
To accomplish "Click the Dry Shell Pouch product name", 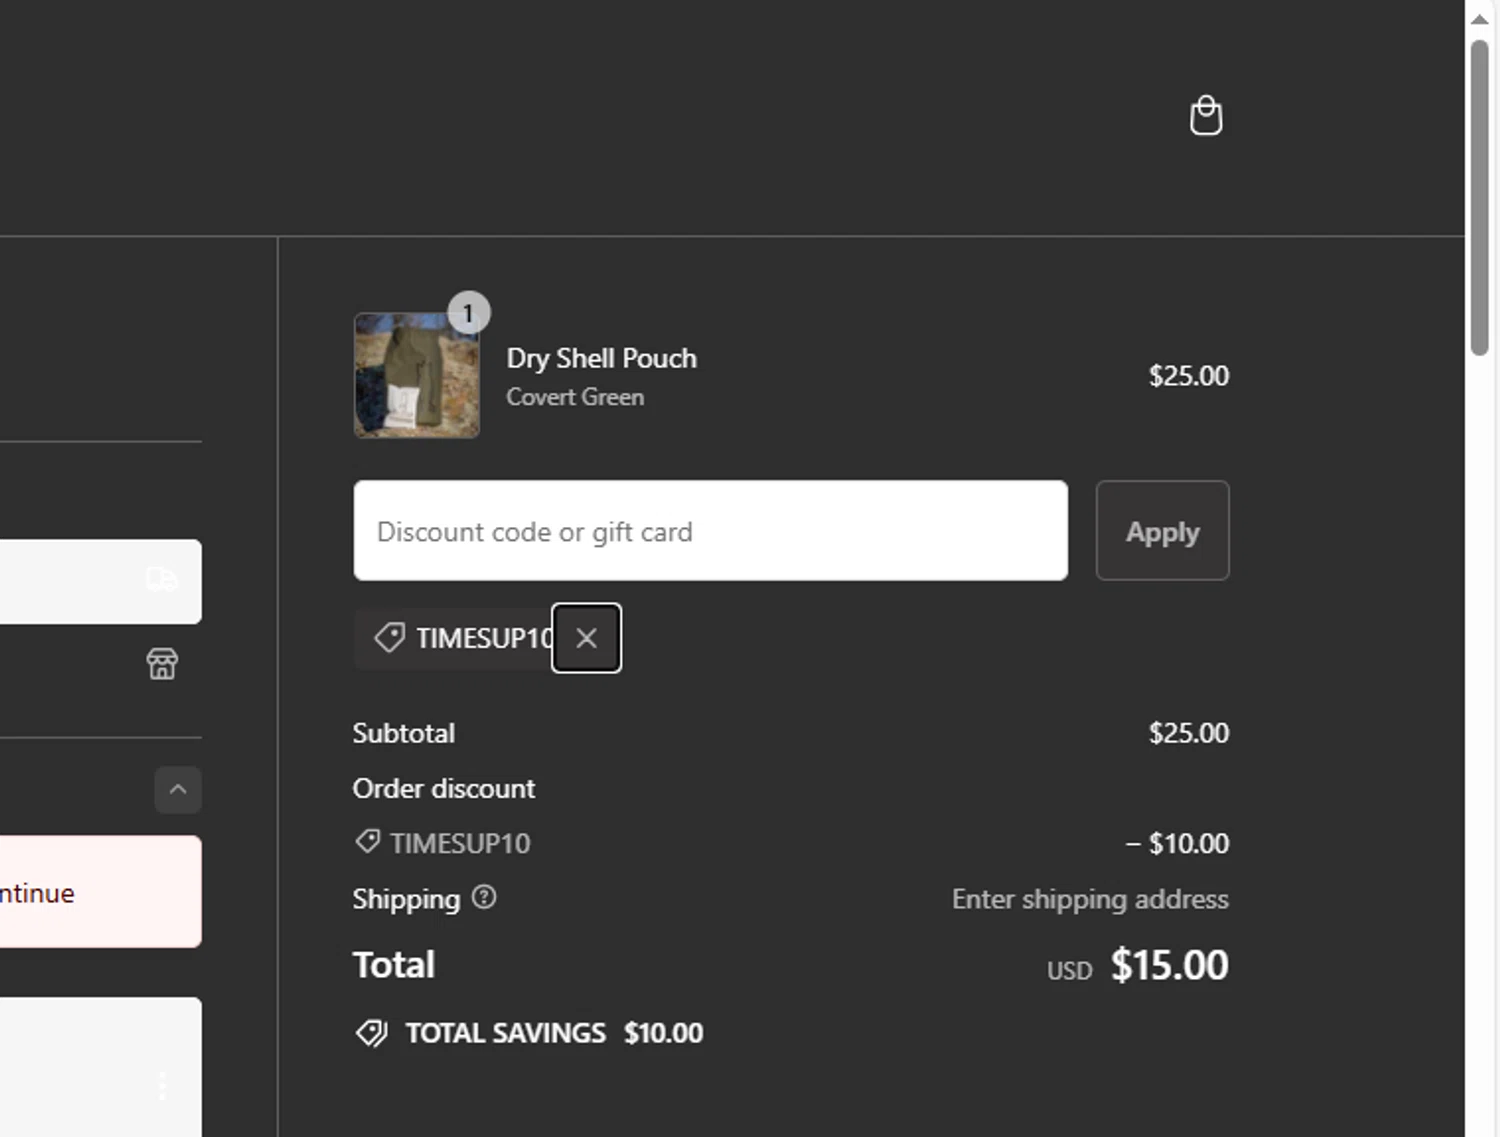I will [601, 358].
